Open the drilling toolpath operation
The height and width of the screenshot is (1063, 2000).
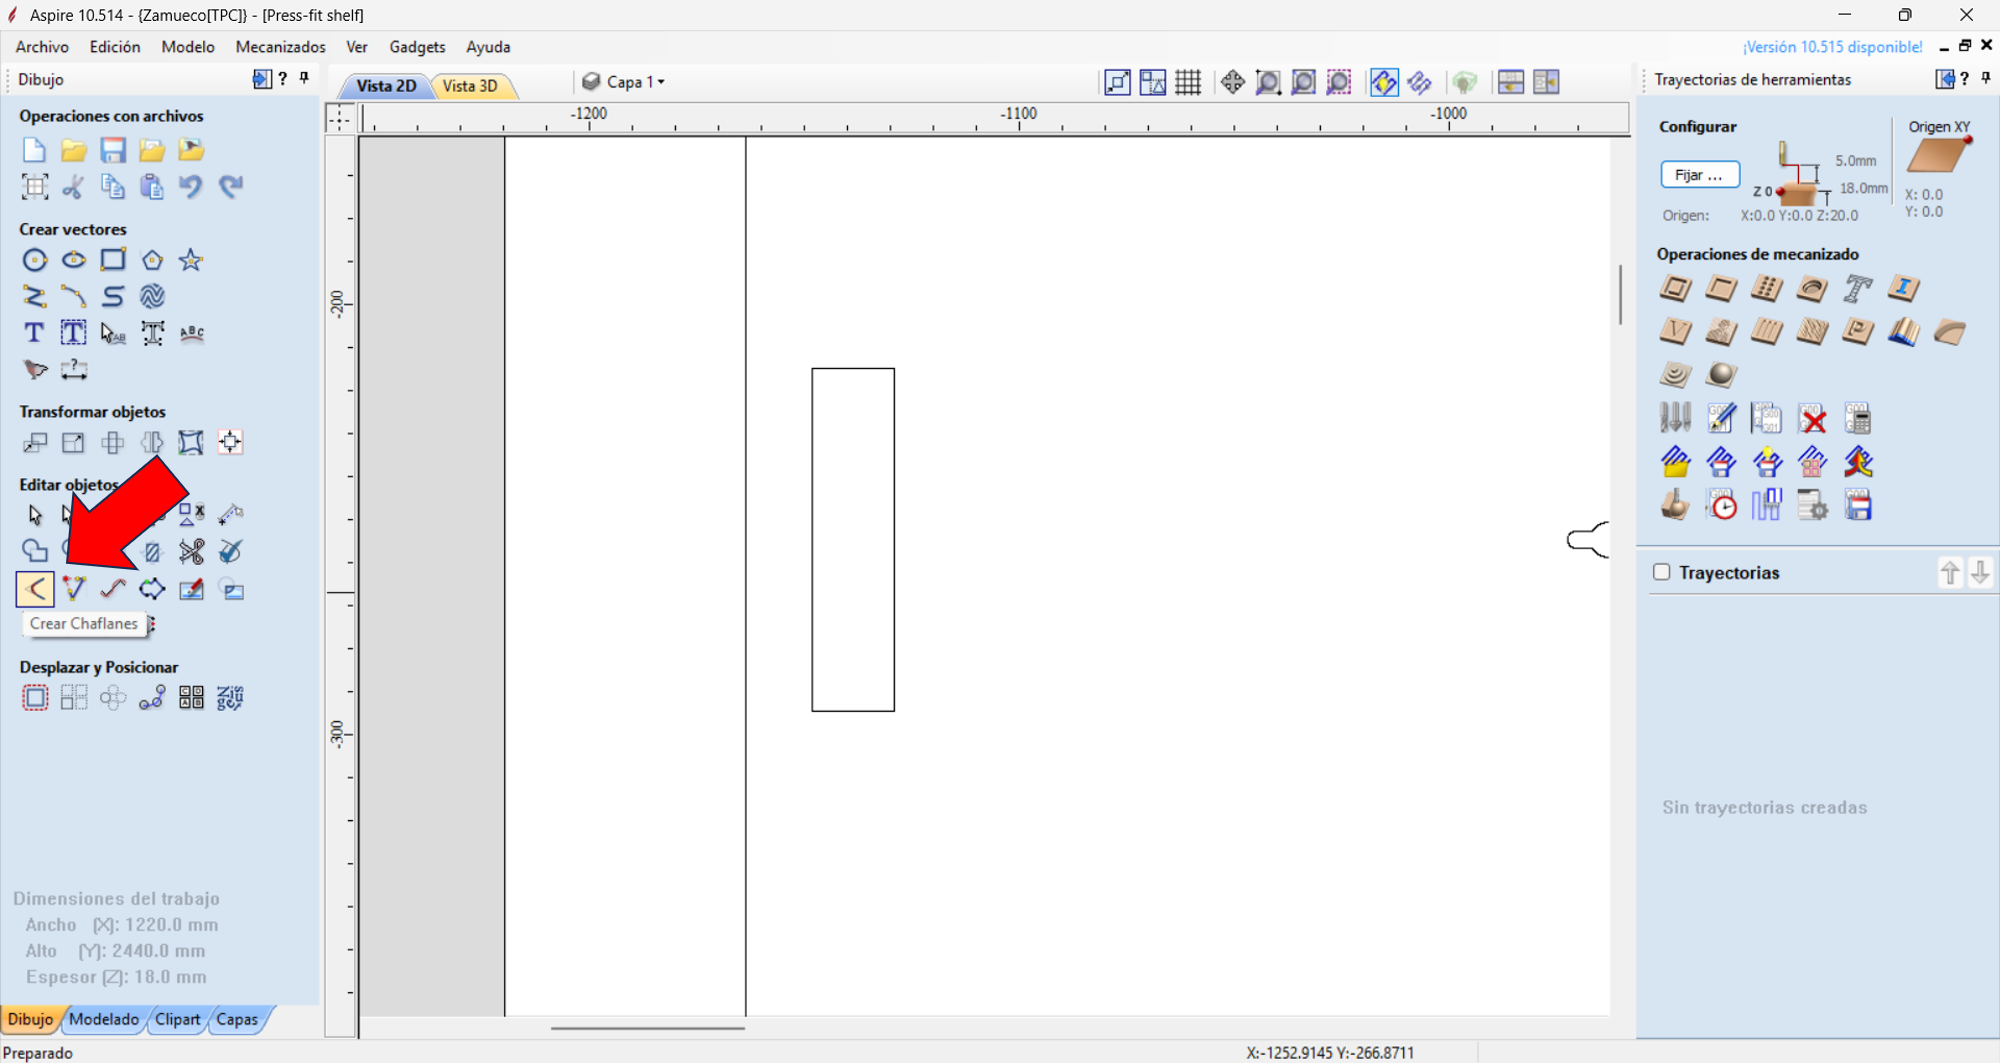click(1767, 289)
